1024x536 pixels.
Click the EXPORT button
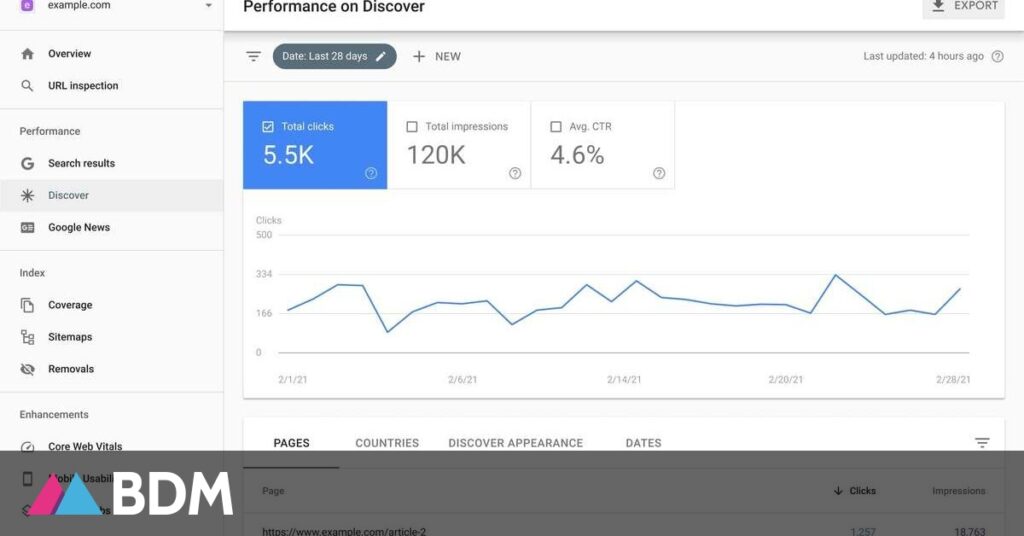click(963, 7)
